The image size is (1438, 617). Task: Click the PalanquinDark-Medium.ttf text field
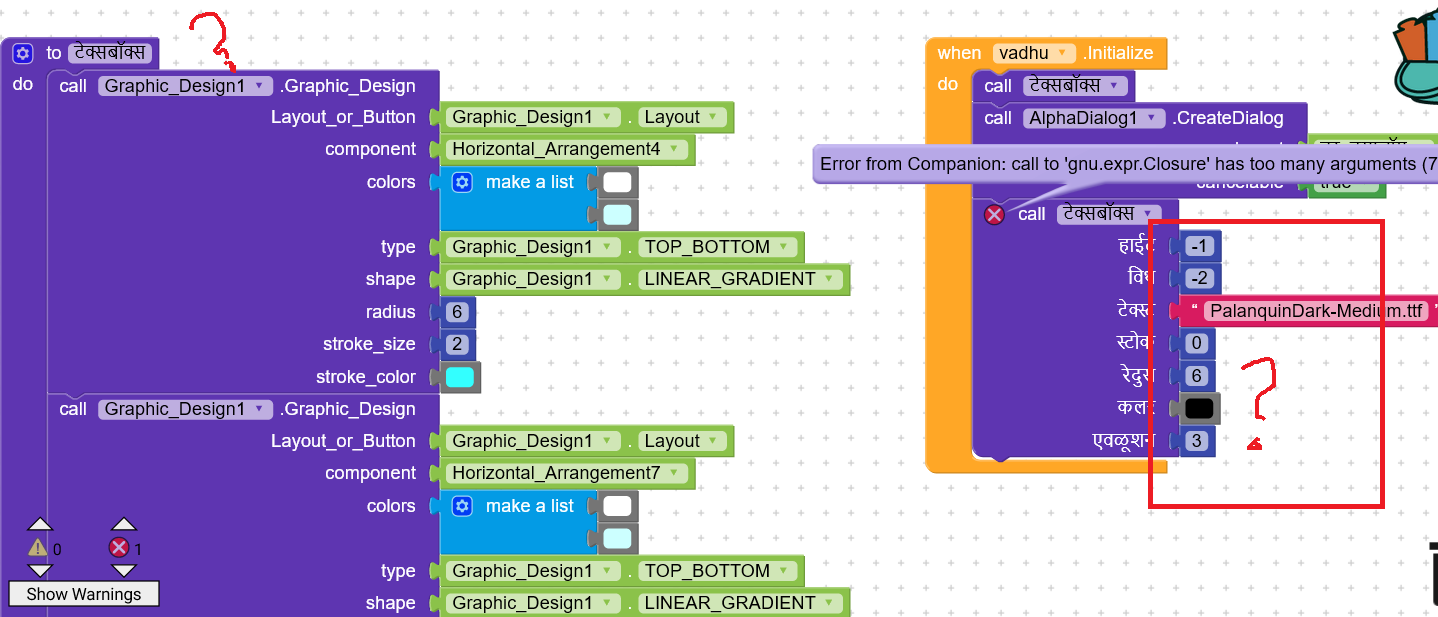1316,311
